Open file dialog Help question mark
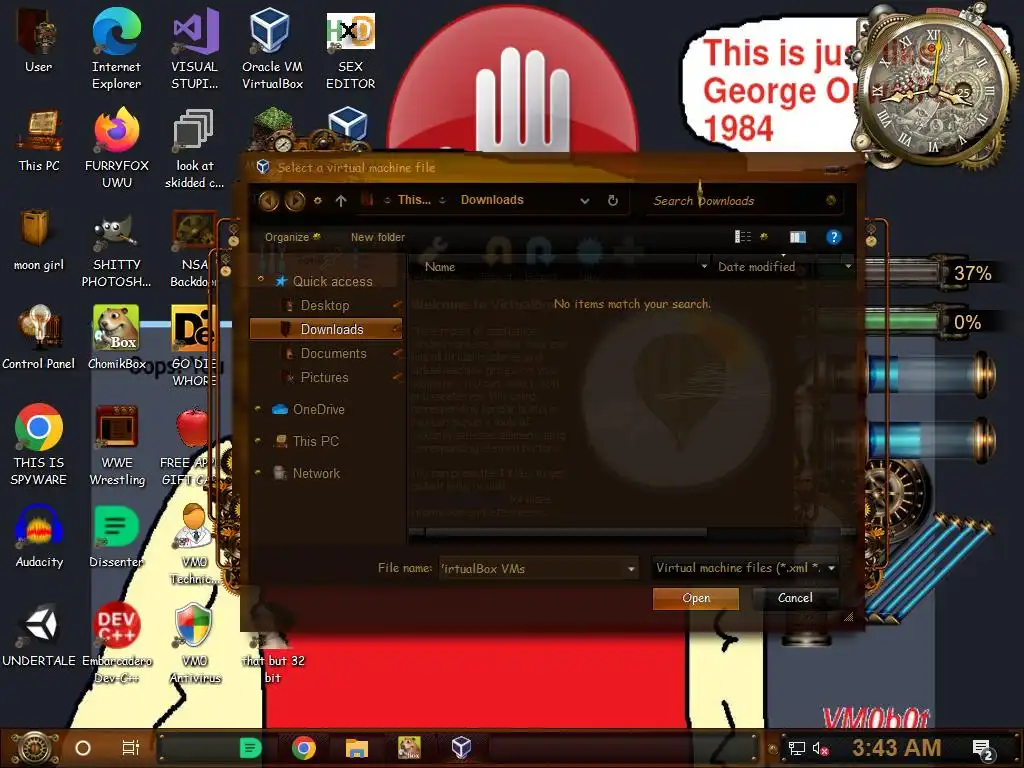This screenshot has height=768, width=1024. coord(833,237)
